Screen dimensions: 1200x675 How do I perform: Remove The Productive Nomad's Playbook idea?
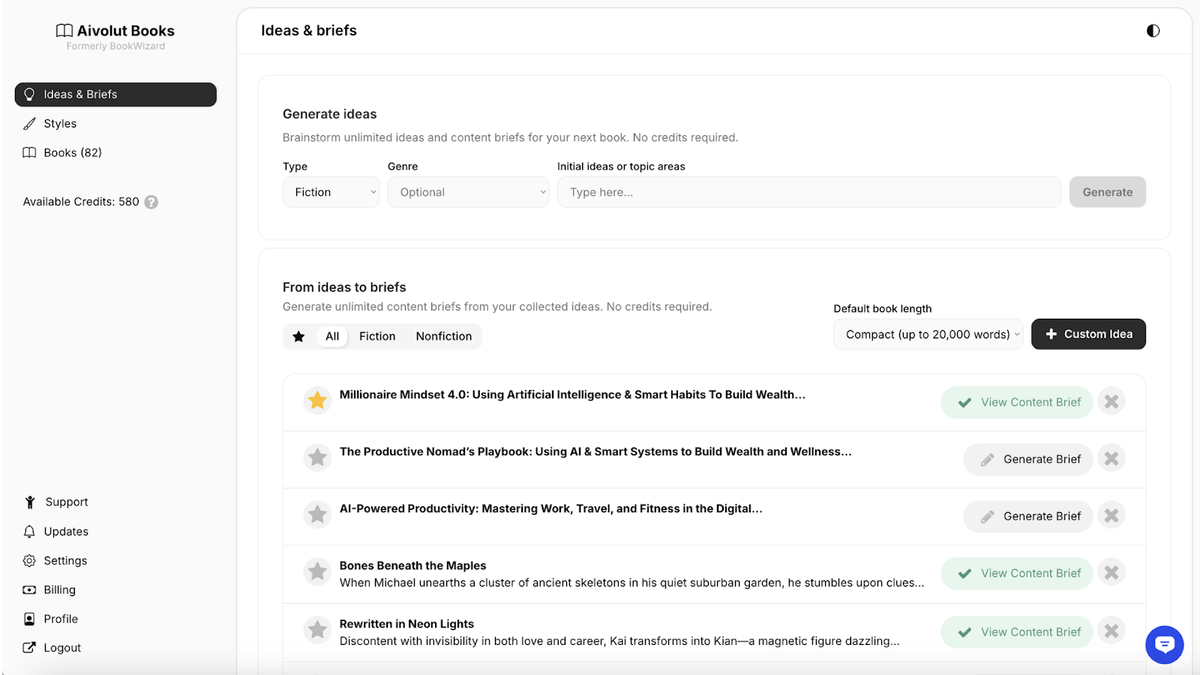(1111, 459)
